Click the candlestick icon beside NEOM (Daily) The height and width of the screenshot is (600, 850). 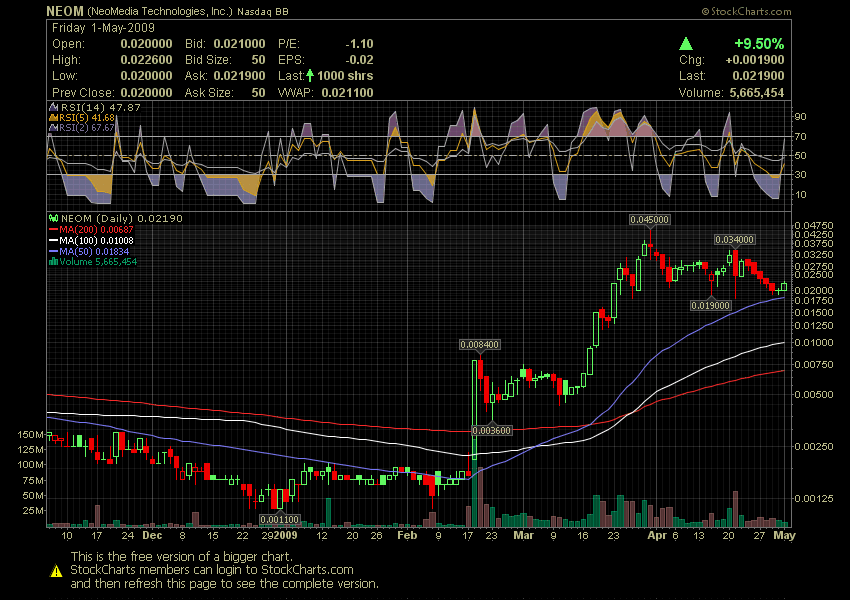coord(54,218)
